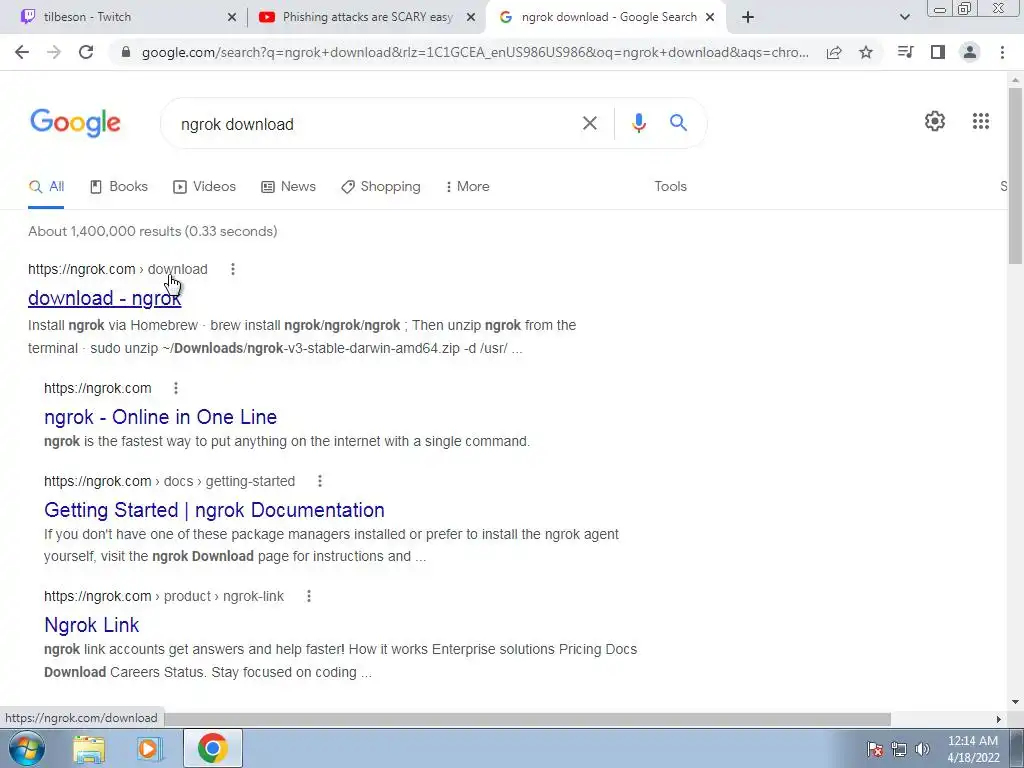1024x768 pixels.
Task: Open 'ngrok - Online in One Line' result
Action: coord(160,417)
